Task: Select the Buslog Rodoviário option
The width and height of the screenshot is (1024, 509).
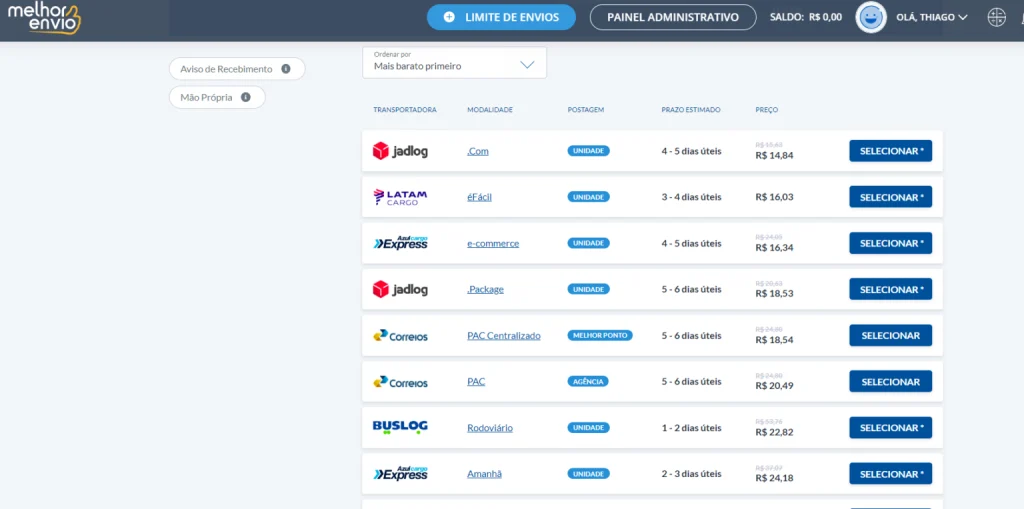Action: point(891,428)
